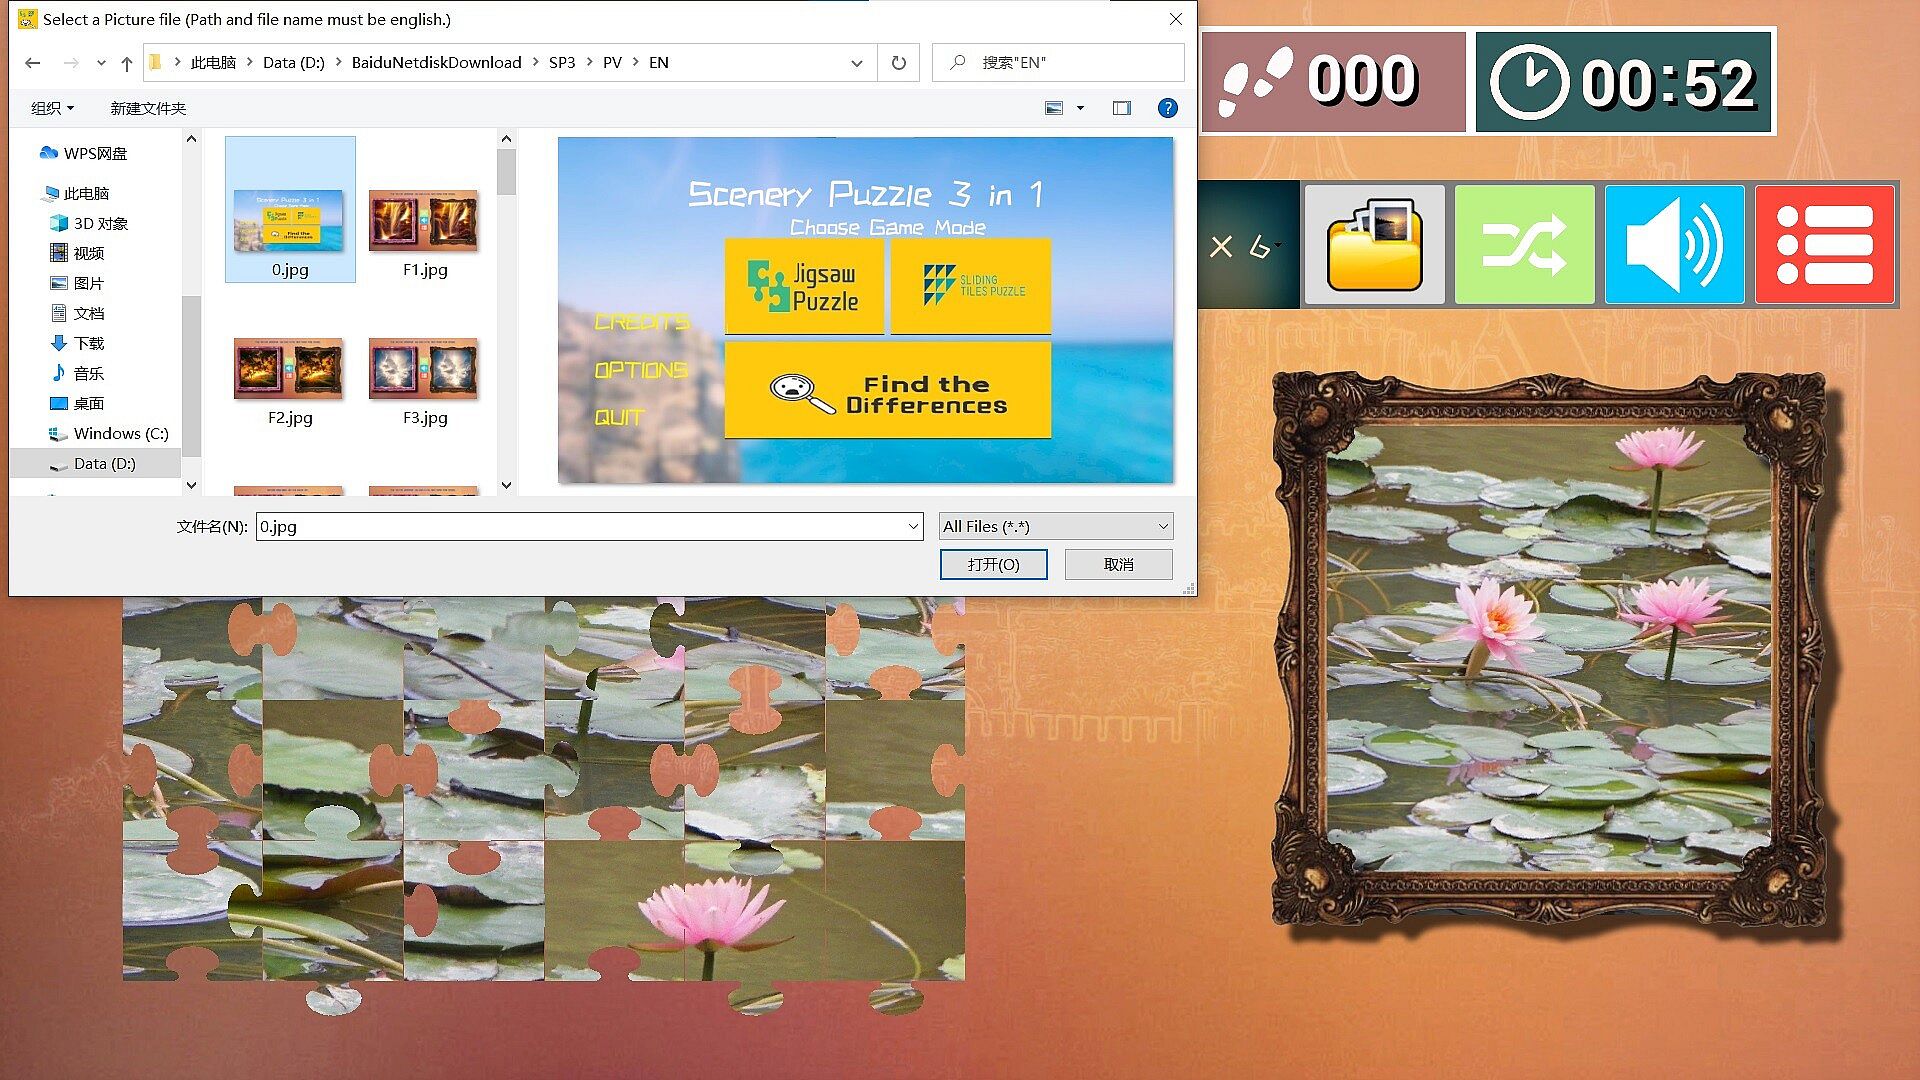Click the blue help question mark icon
The height and width of the screenshot is (1080, 1920).
(x=1167, y=108)
